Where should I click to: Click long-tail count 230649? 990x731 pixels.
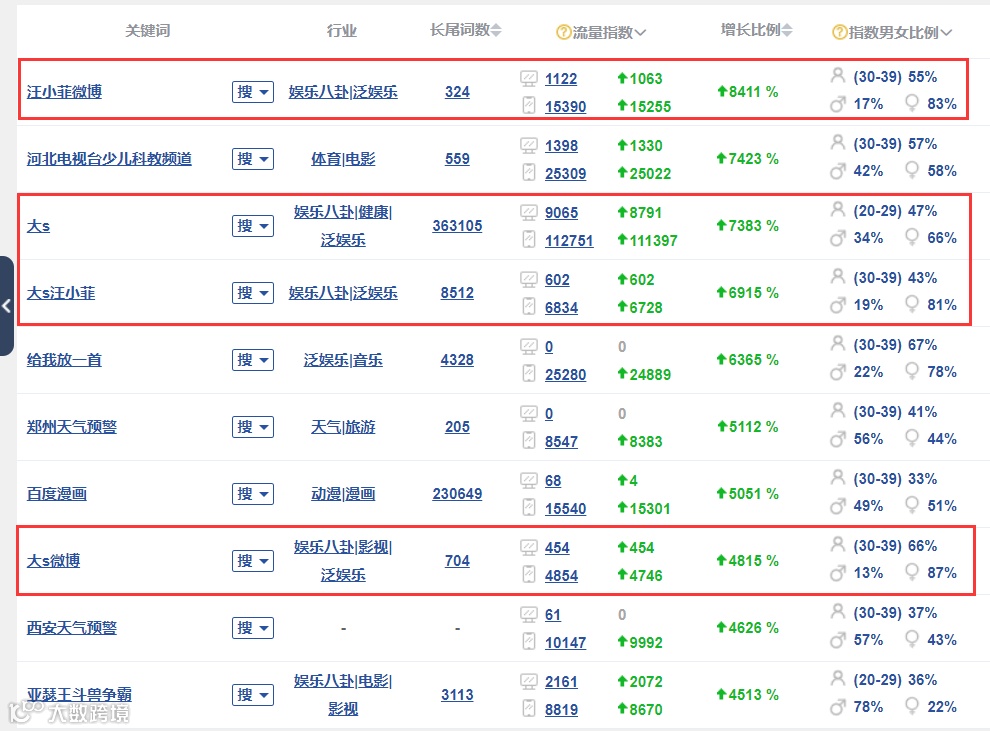point(457,494)
